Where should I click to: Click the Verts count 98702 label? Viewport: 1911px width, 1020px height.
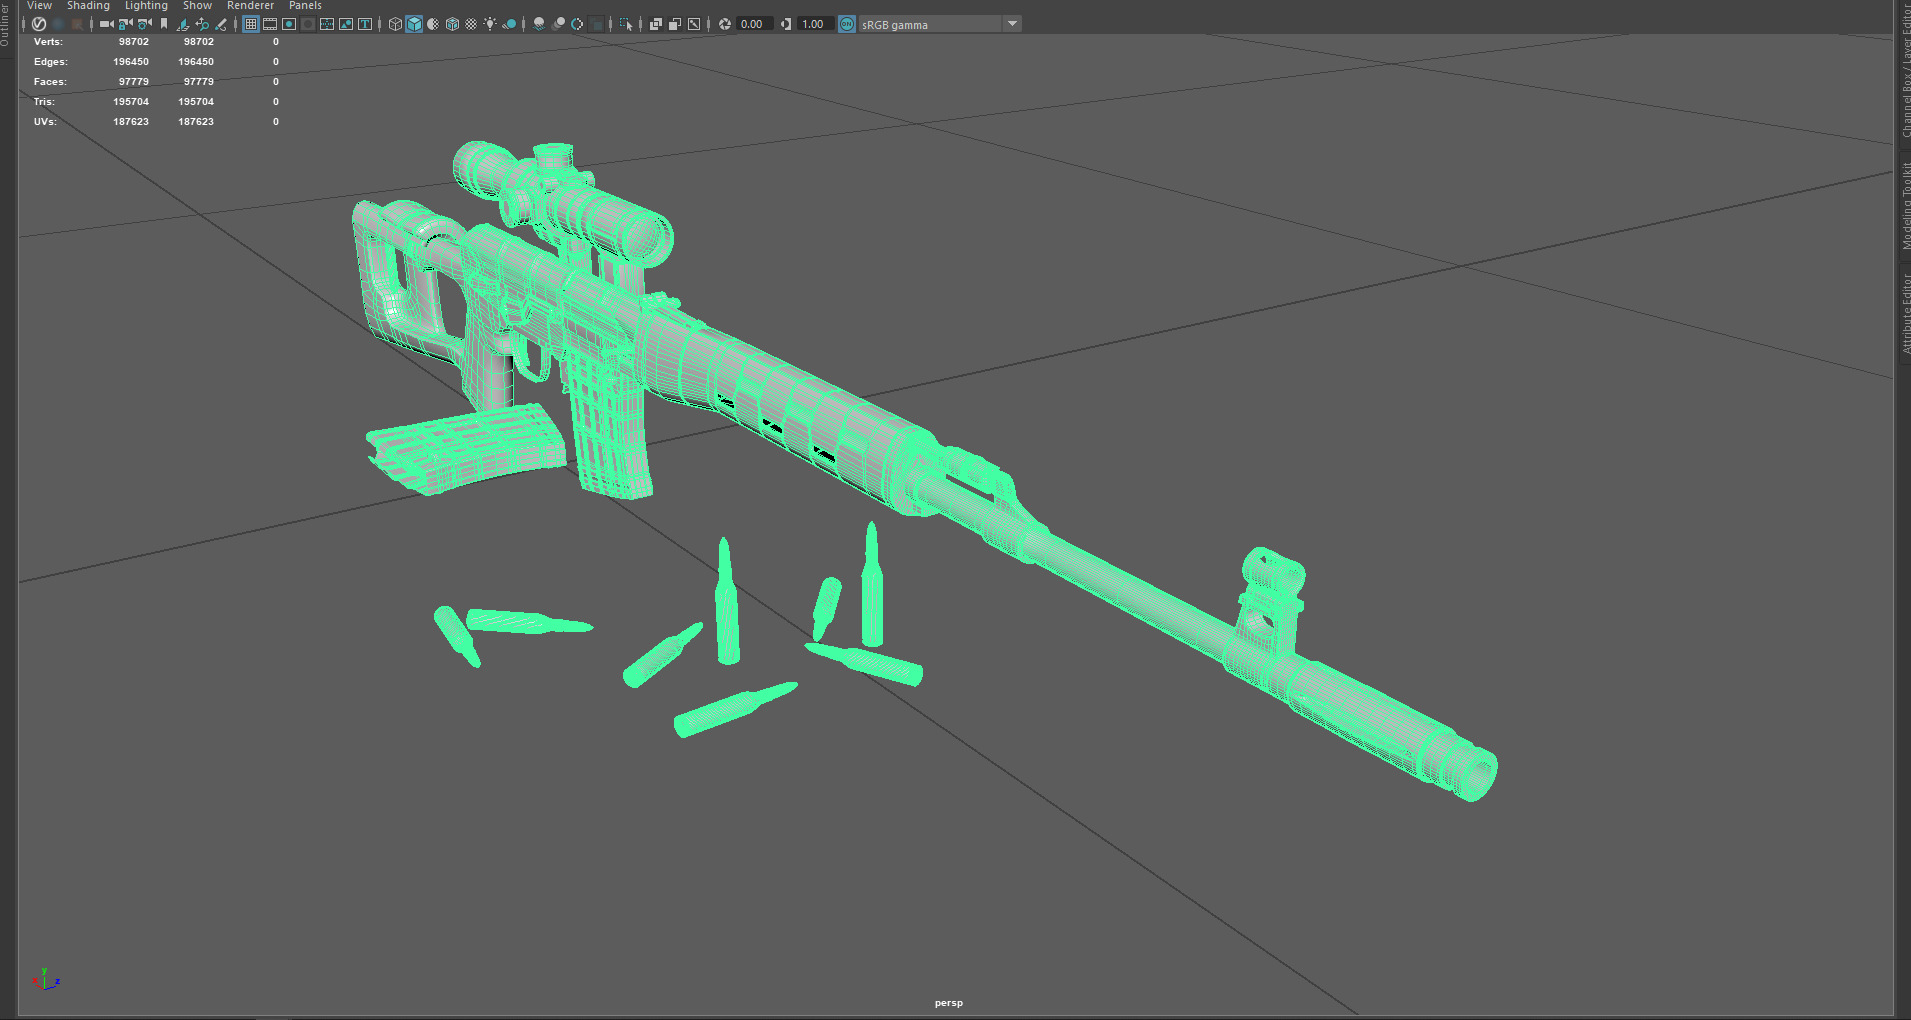133,42
